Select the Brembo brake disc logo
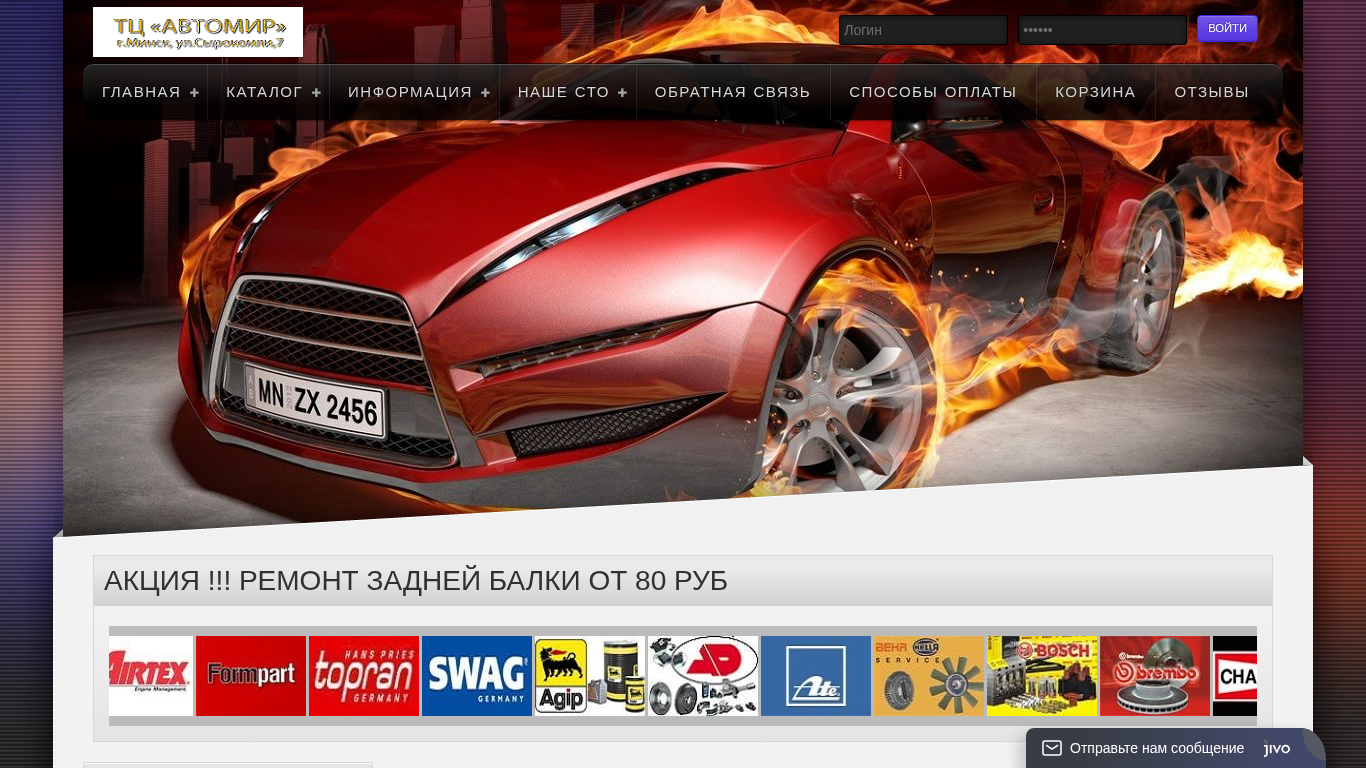Viewport: 1366px width, 768px height. click(x=1155, y=676)
